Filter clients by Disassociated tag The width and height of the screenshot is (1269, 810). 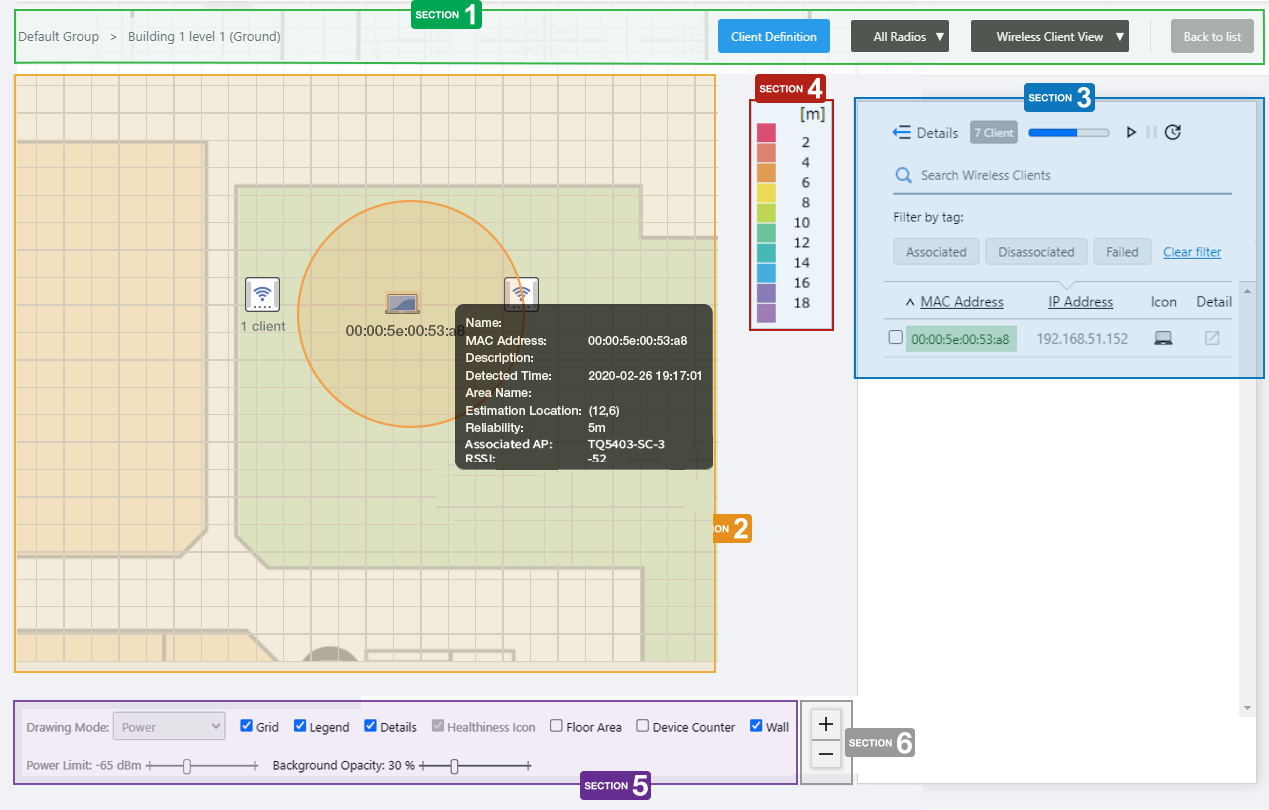1036,252
